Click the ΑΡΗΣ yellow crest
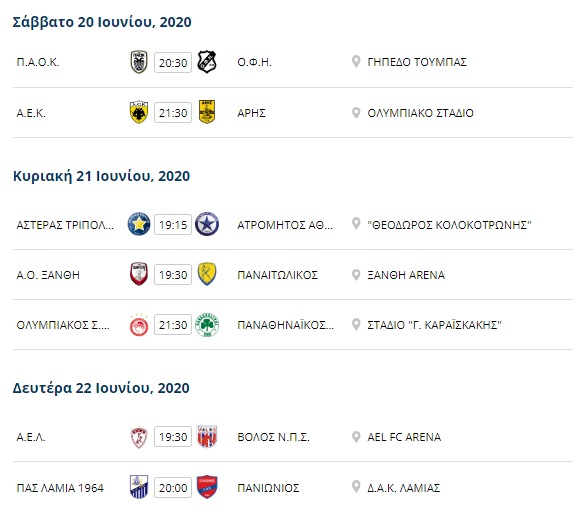Image resolution: width=573 pixels, height=509 pixels. 207,112
